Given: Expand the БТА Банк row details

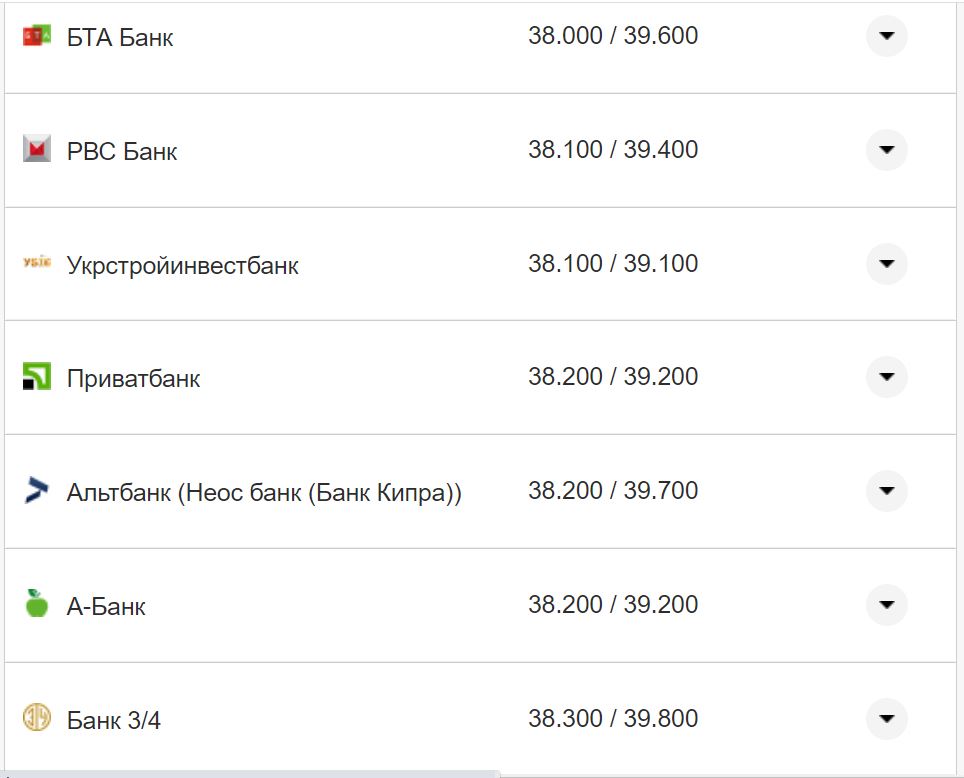Looking at the screenshot, I should [x=886, y=36].
